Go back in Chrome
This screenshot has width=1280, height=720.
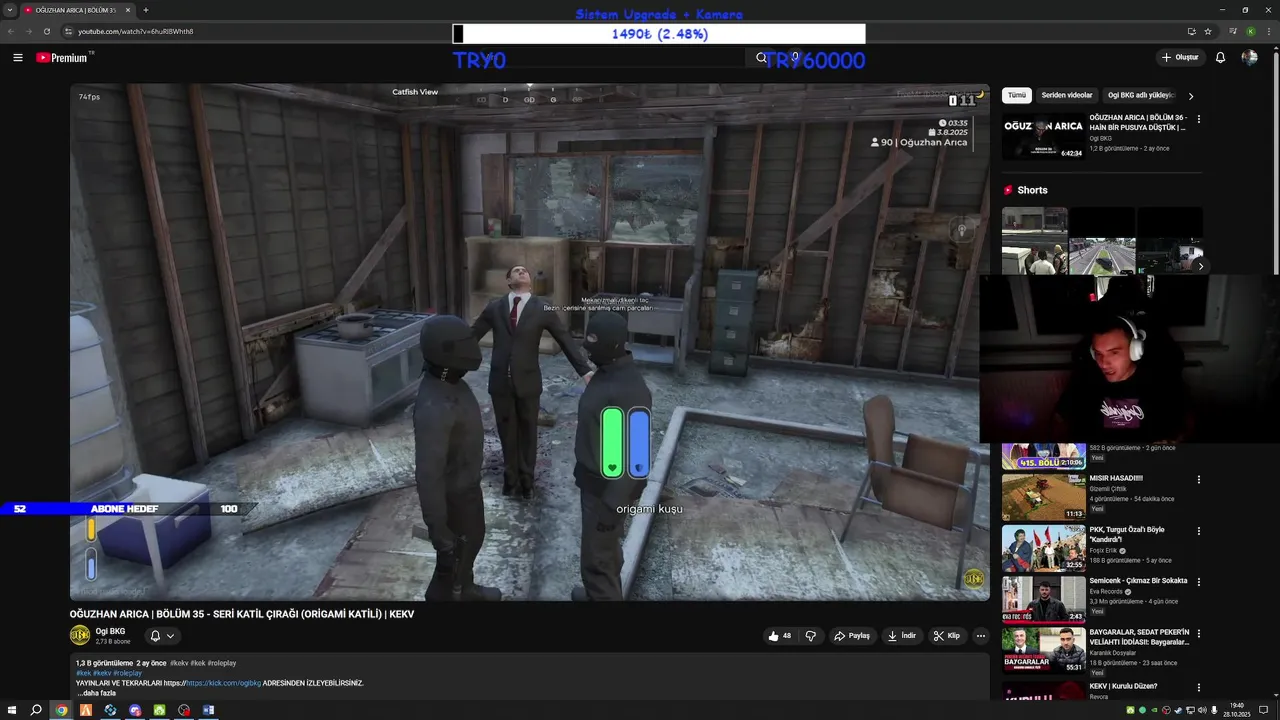(11, 31)
